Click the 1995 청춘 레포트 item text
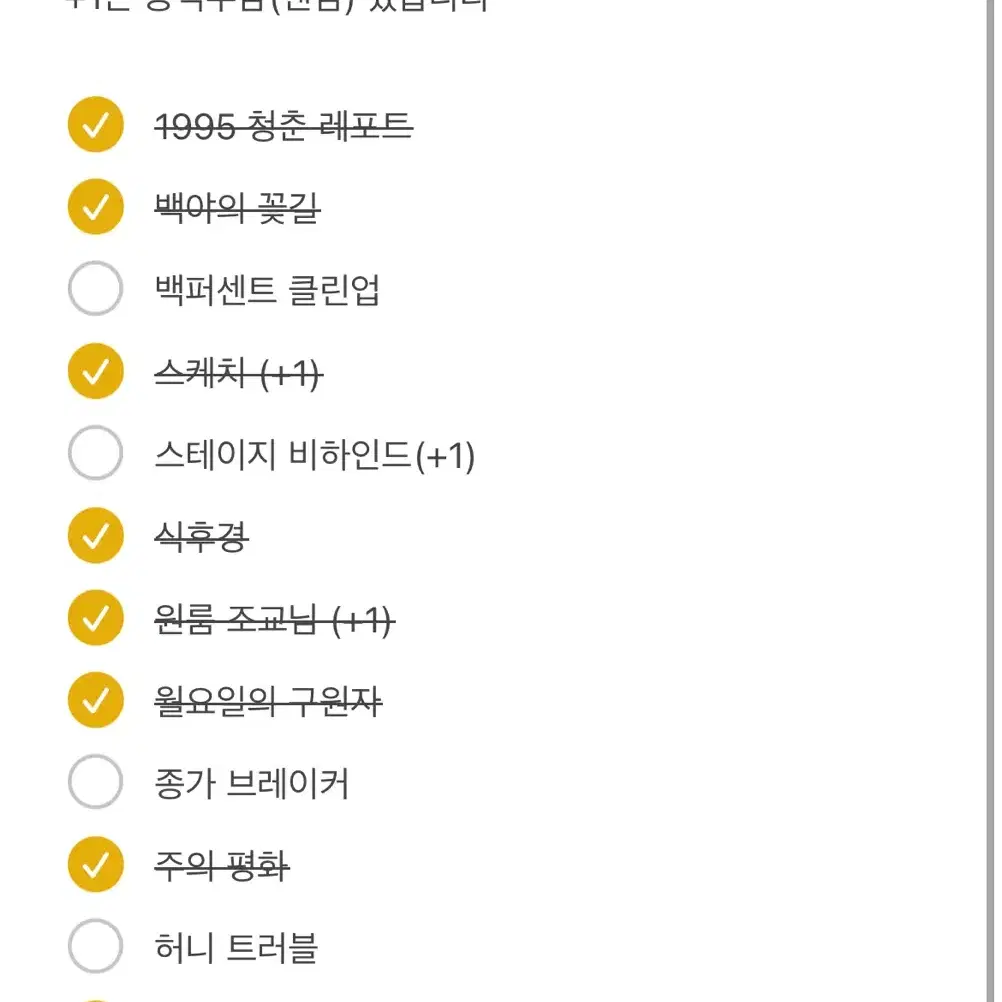The width and height of the screenshot is (1002, 1002). [x=283, y=127]
